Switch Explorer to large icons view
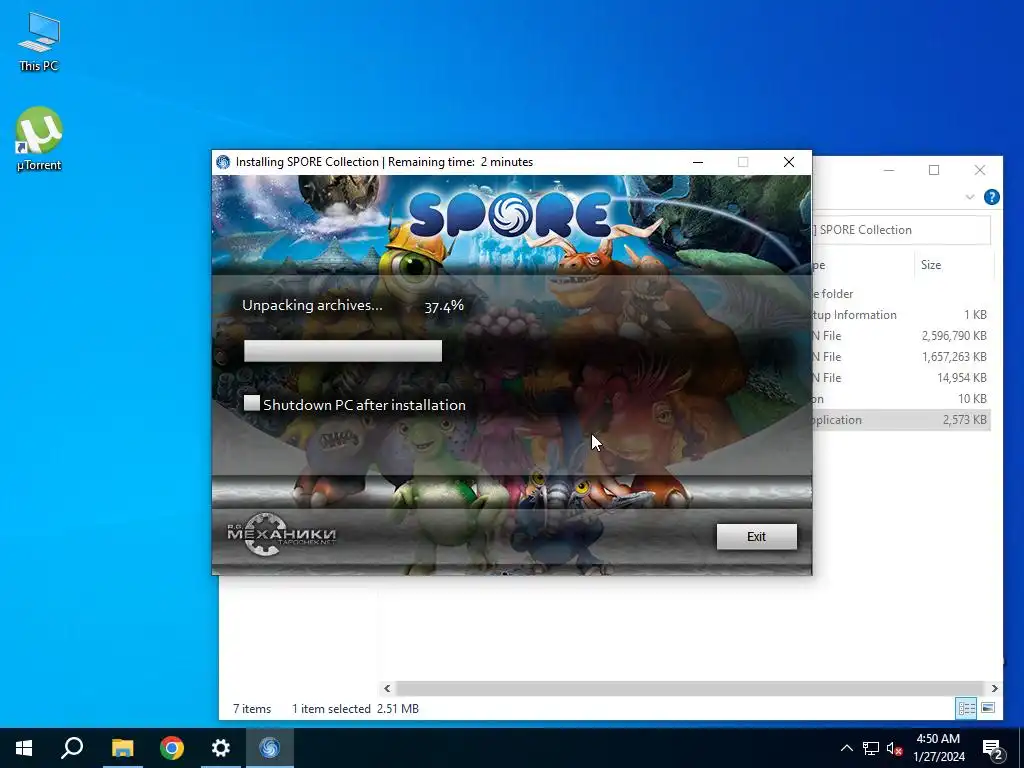This screenshot has height=768, width=1024. (x=988, y=708)
